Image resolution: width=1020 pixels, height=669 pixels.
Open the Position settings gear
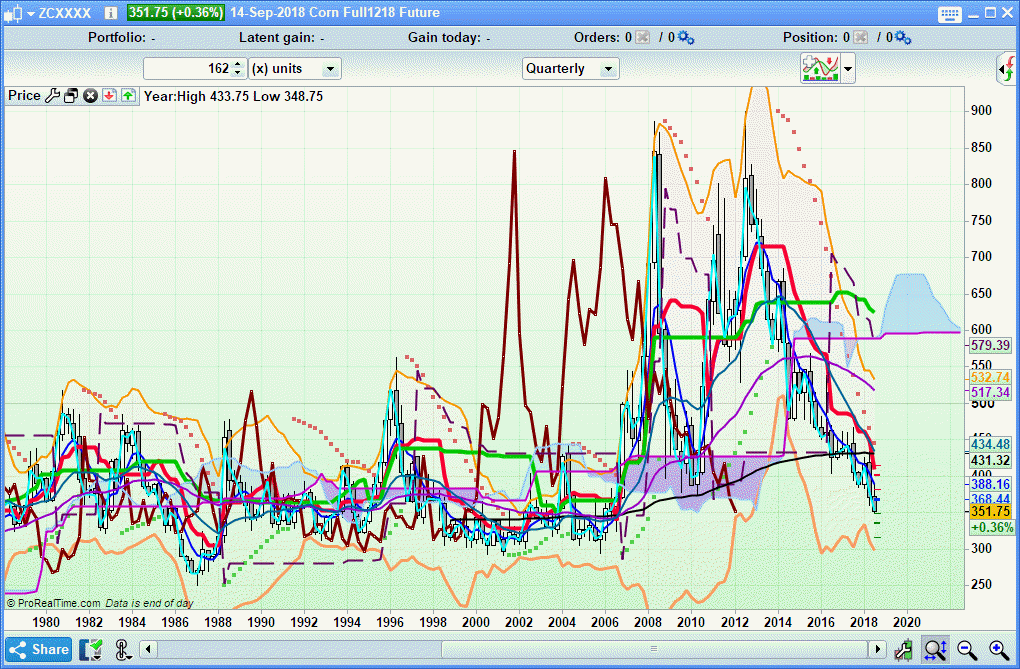click(902, 38)
